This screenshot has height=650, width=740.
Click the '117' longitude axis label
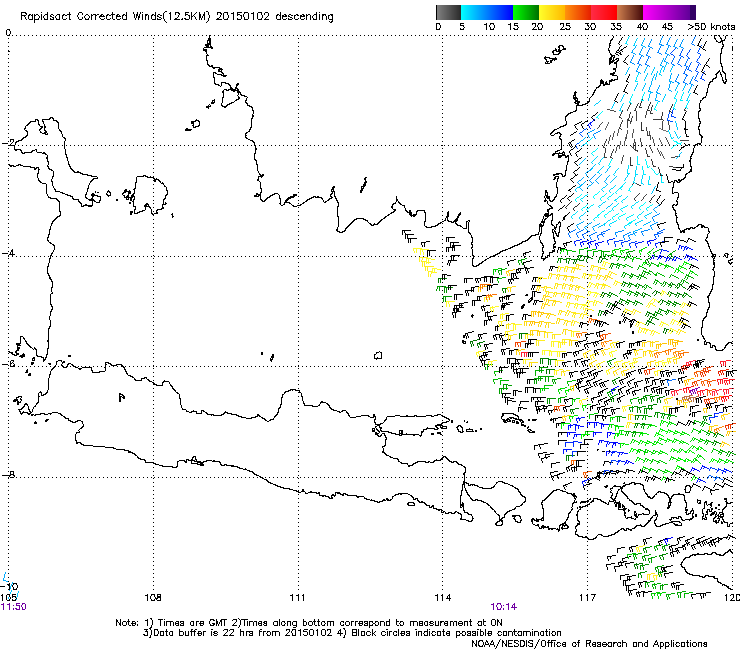(587, 598)
